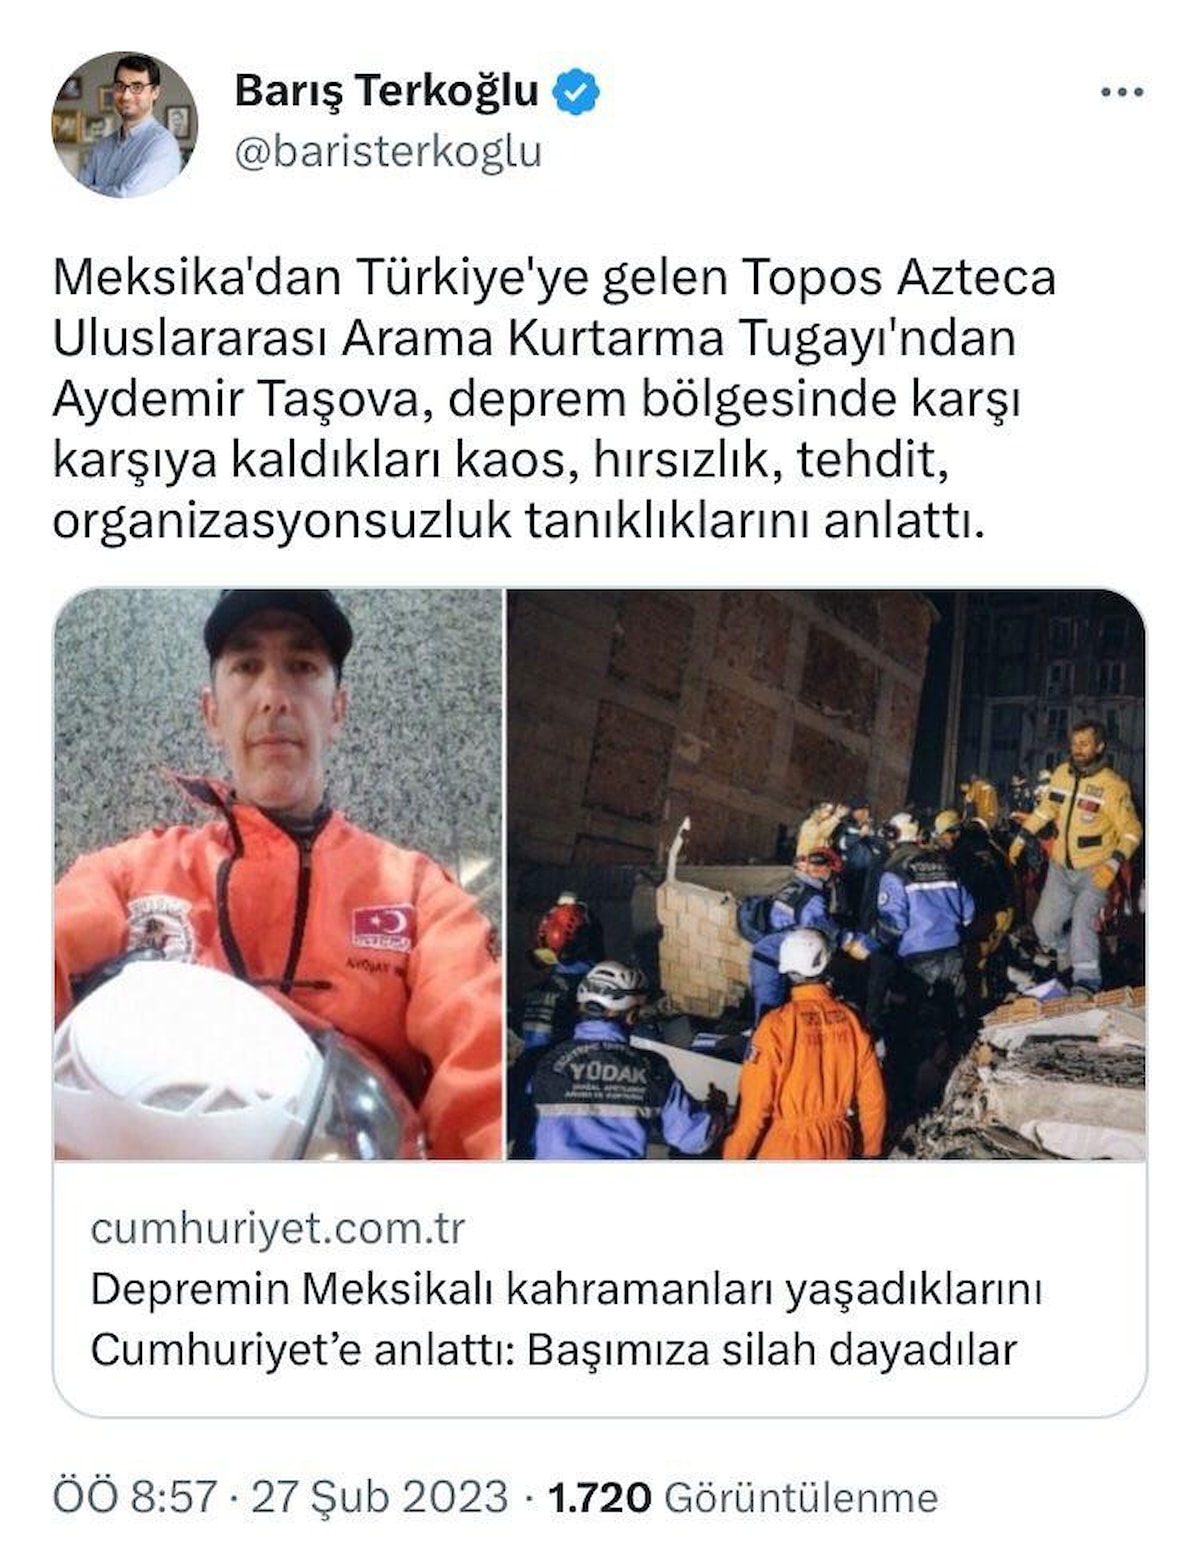The height and width of the screenshot is (1557, 1200).
Task: View the 1.720 Görüntülenme count
Action: tap(743, 1497)
